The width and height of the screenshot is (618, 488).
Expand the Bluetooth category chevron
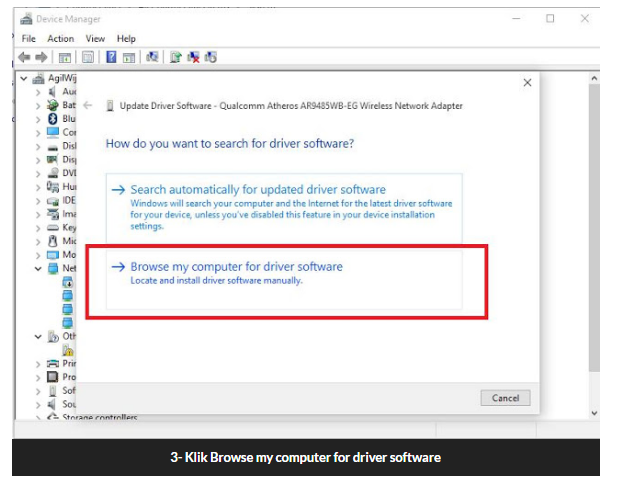click(38, 119)
